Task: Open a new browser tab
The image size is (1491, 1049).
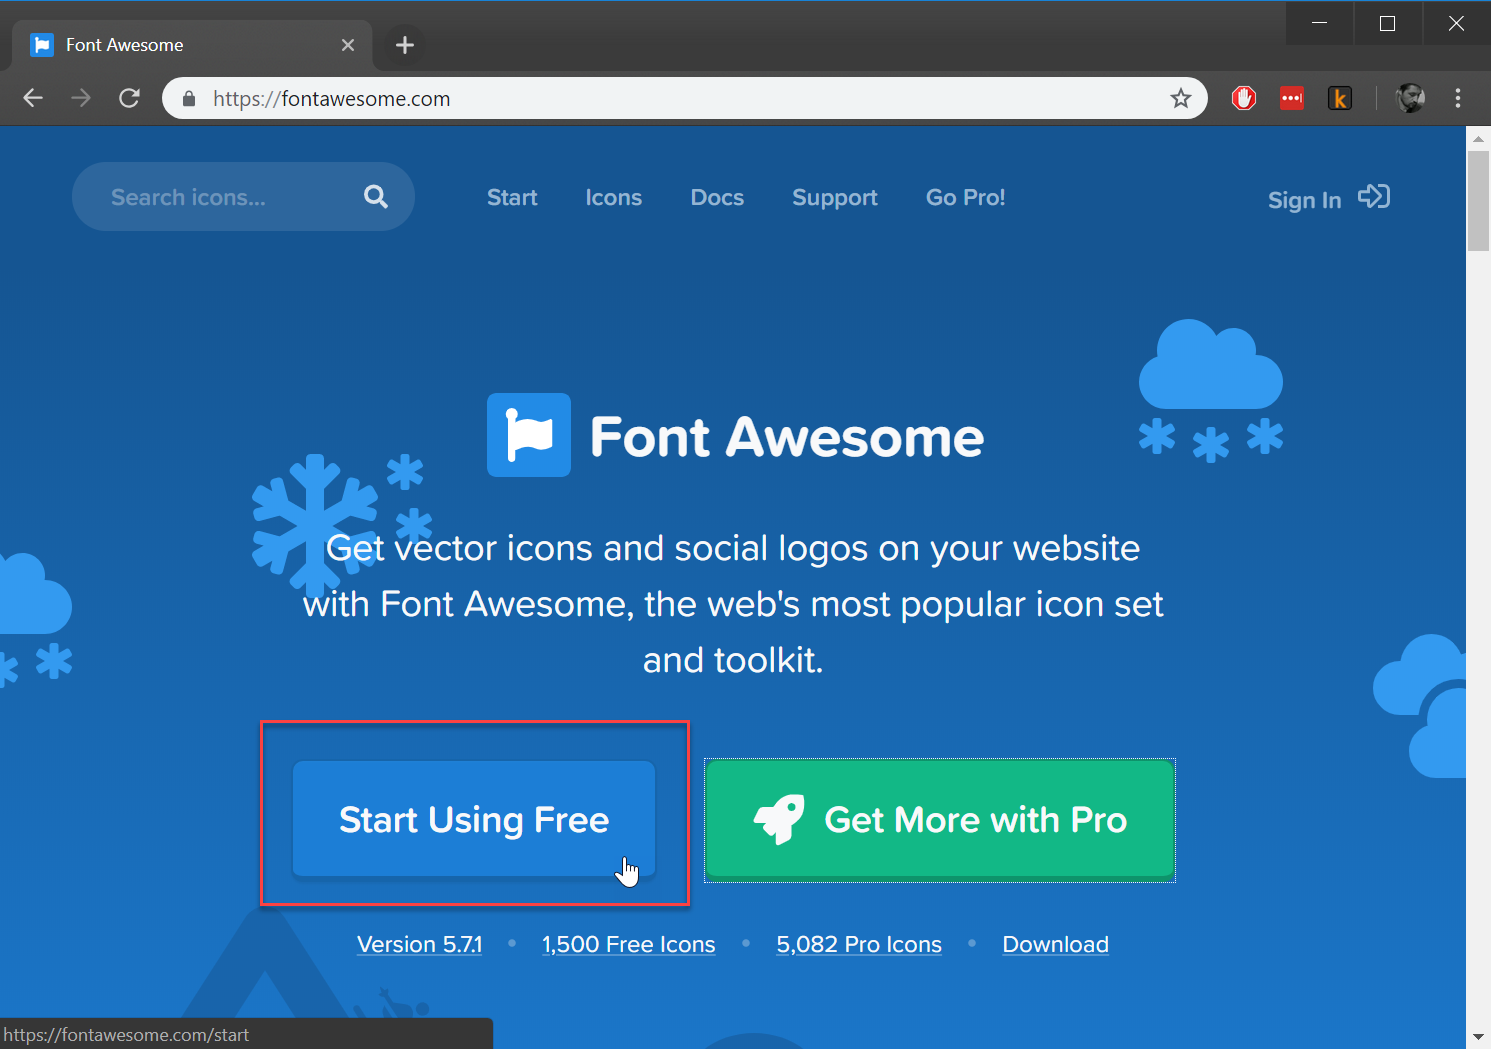Action: pyautogui.click(x=405, y=45)
